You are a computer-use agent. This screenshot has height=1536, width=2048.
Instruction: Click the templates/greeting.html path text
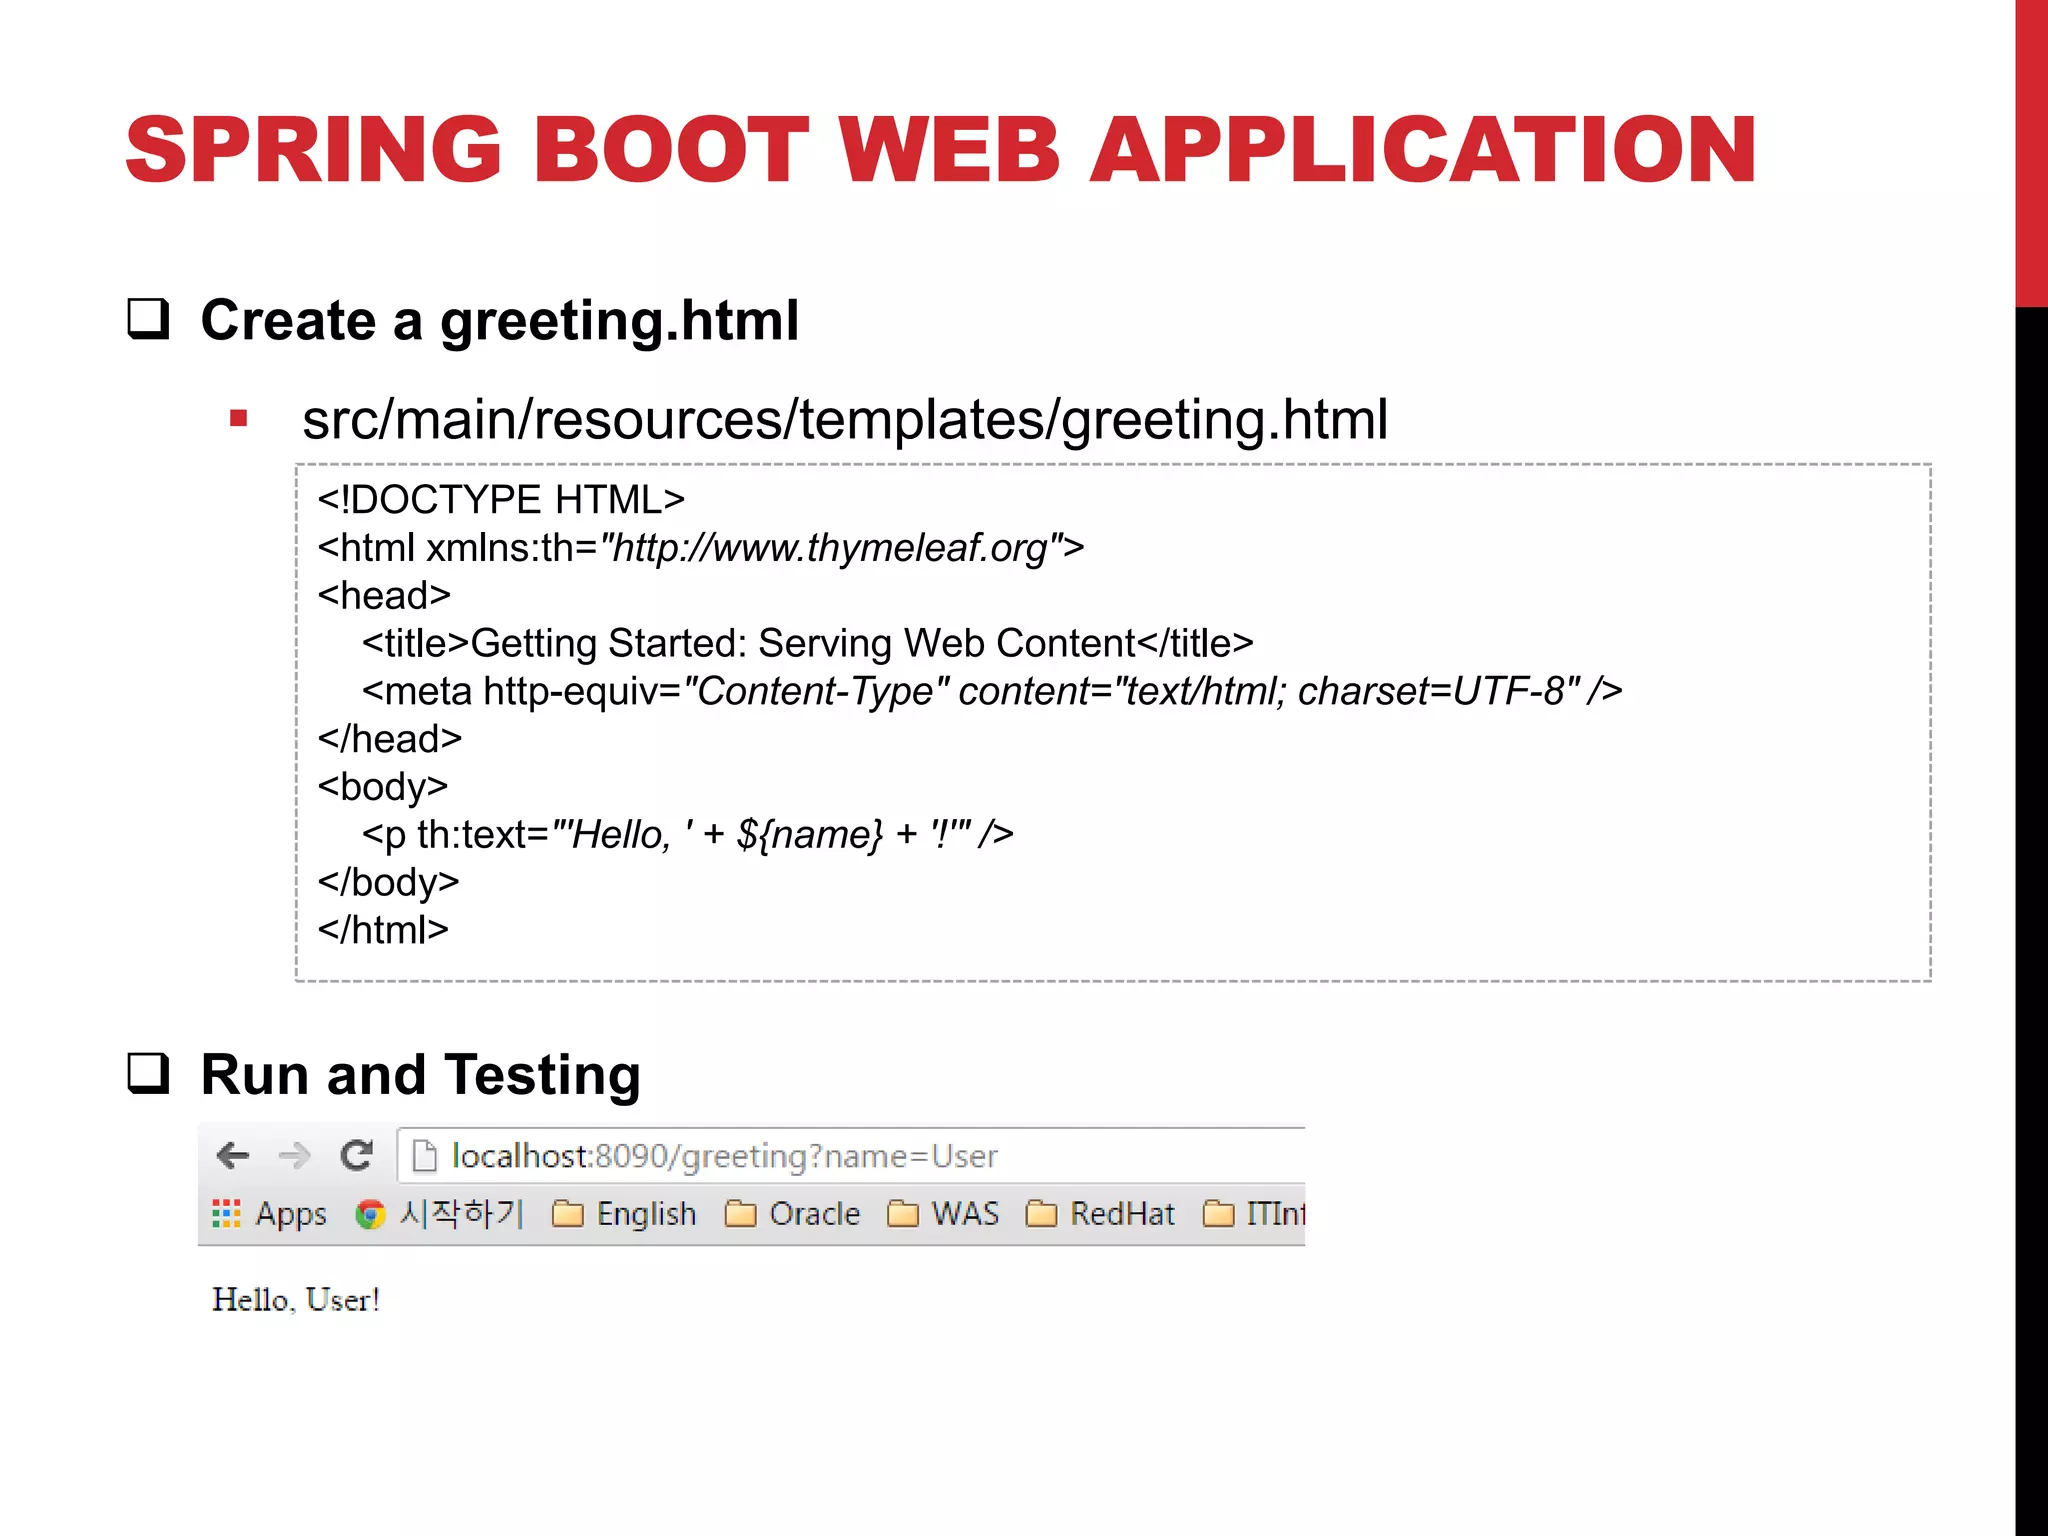click(1090, 419)
